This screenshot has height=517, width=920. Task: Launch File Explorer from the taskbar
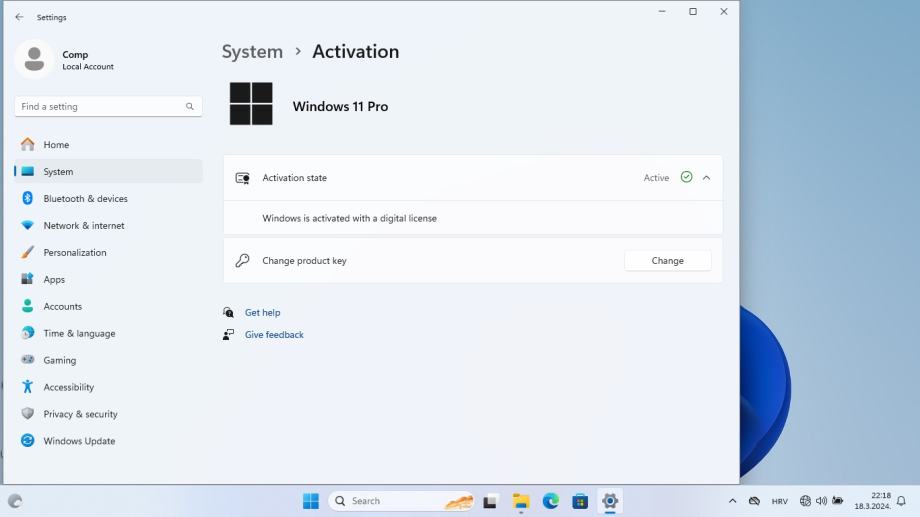(520, 501)
